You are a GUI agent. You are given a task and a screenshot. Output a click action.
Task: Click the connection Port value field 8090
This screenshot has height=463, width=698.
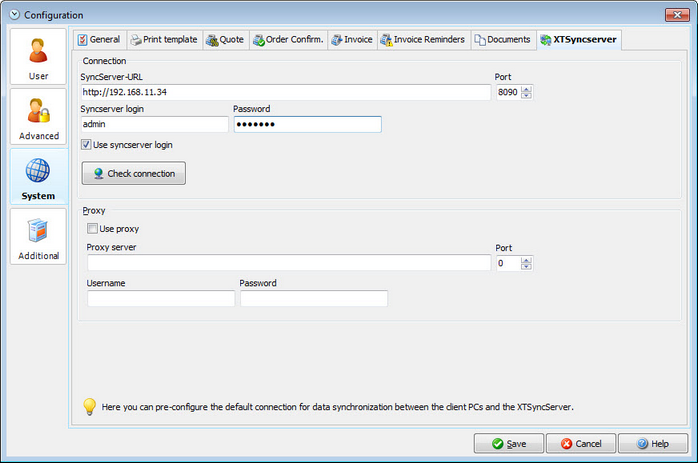(508, 92)
